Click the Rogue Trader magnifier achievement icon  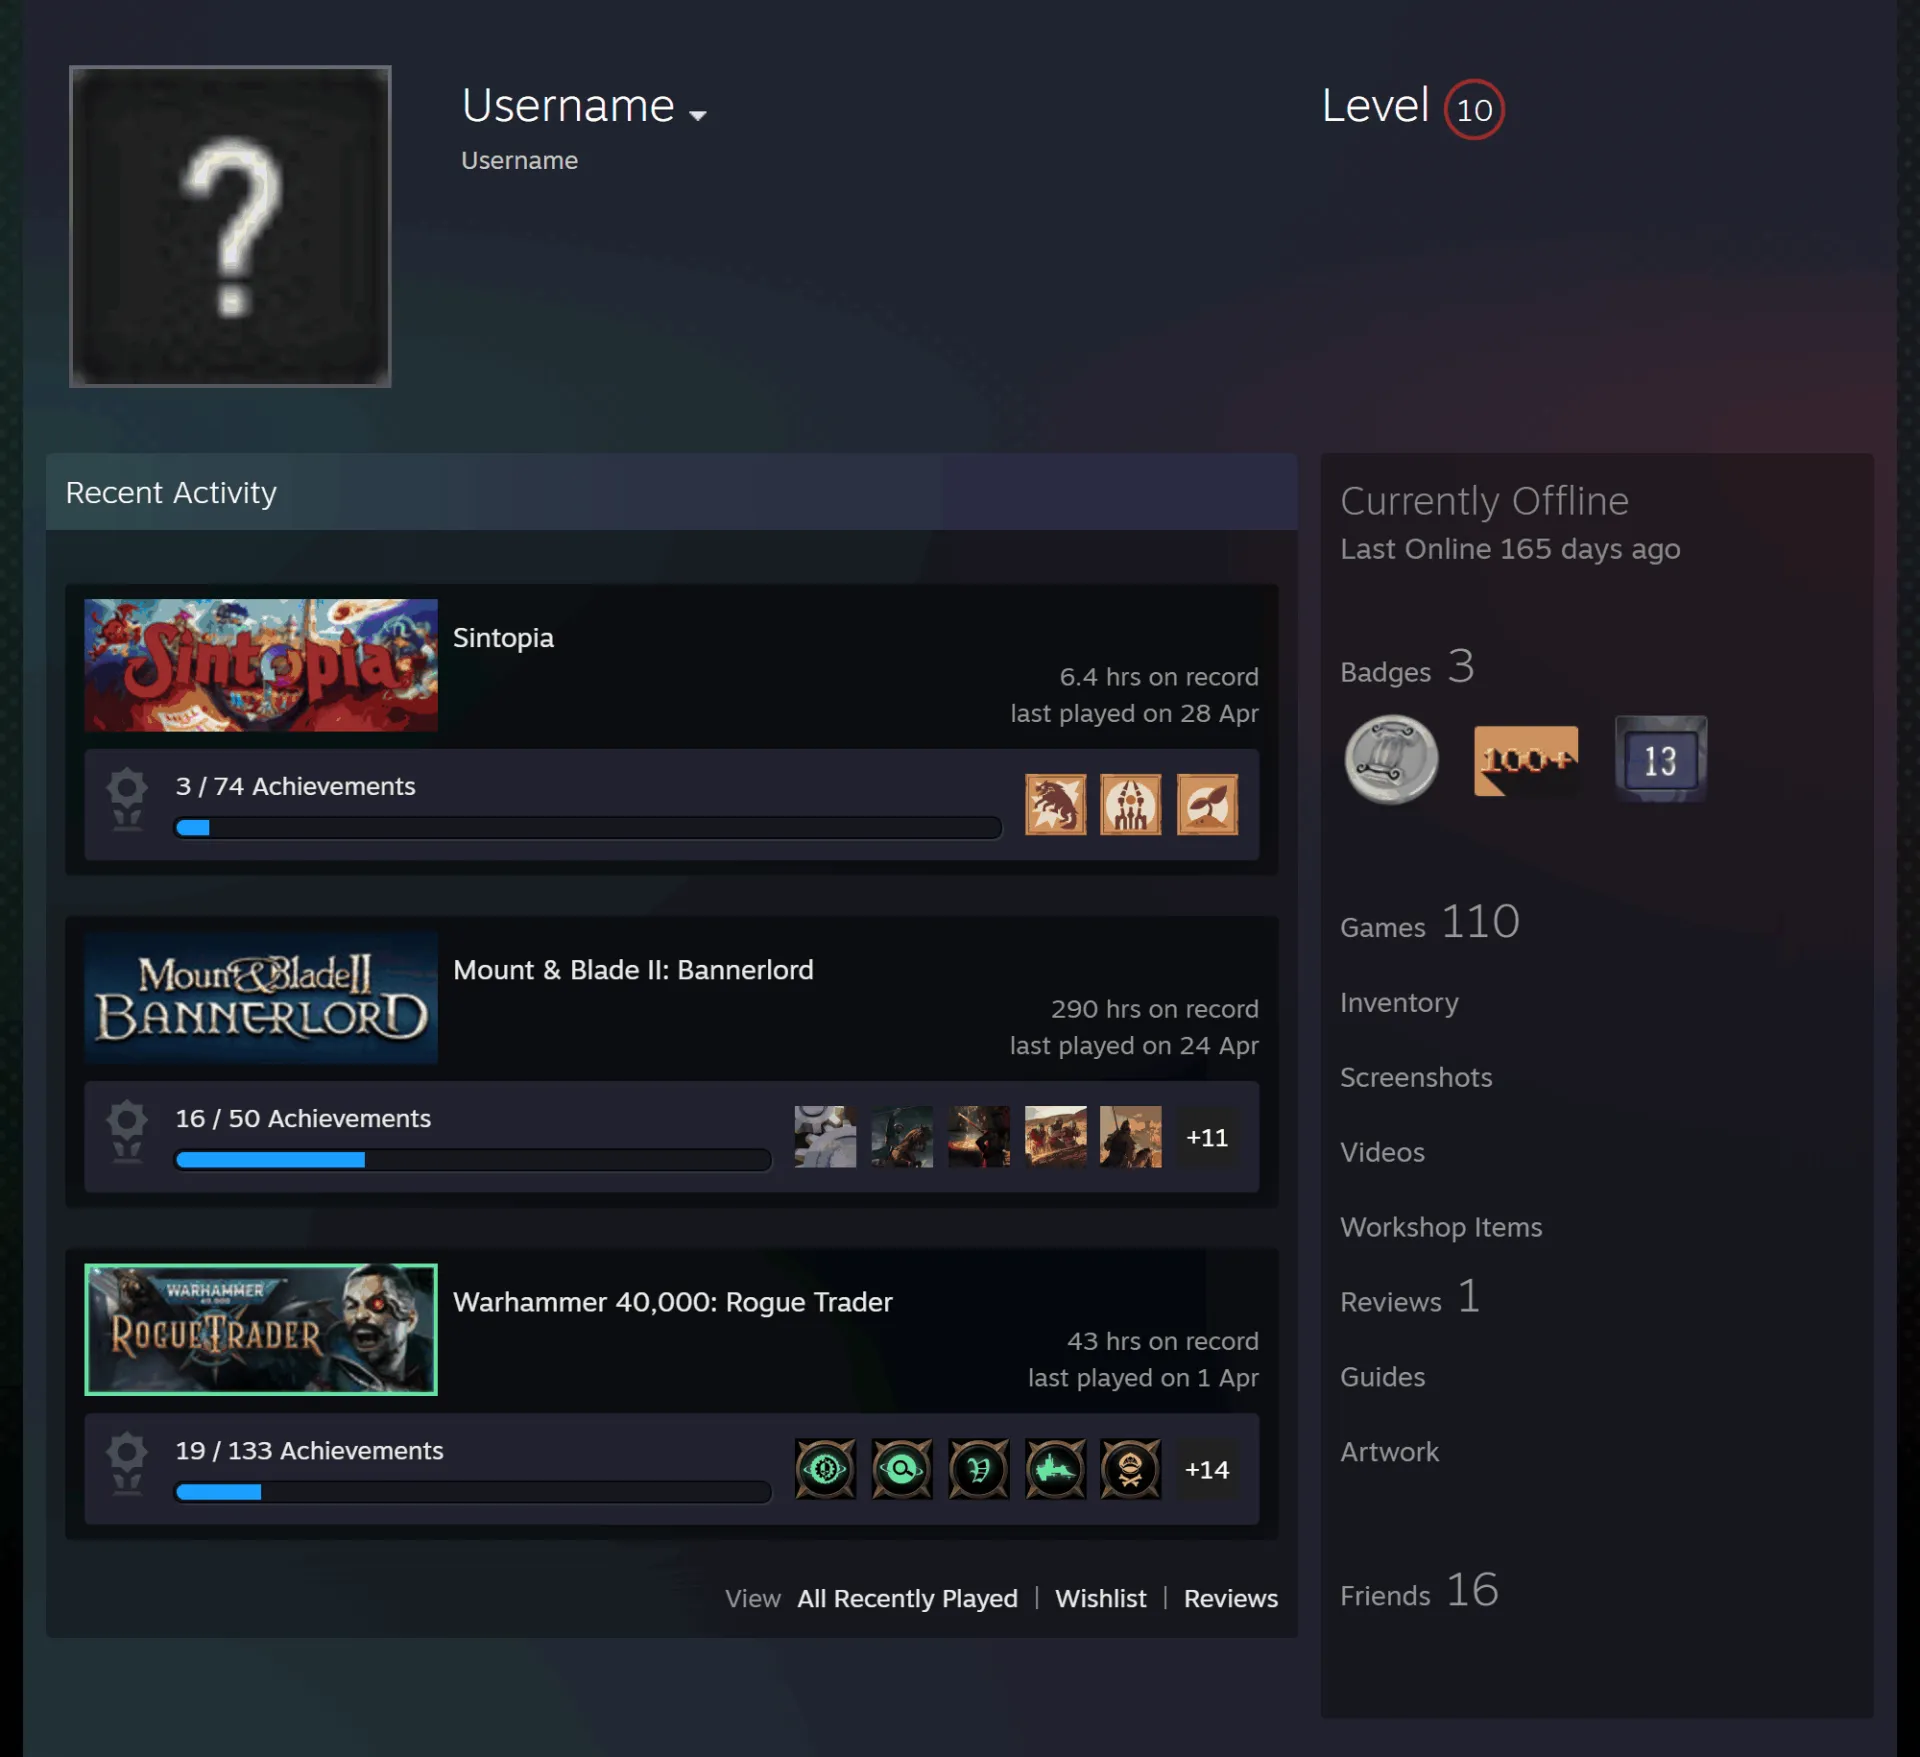(902, 1468)
